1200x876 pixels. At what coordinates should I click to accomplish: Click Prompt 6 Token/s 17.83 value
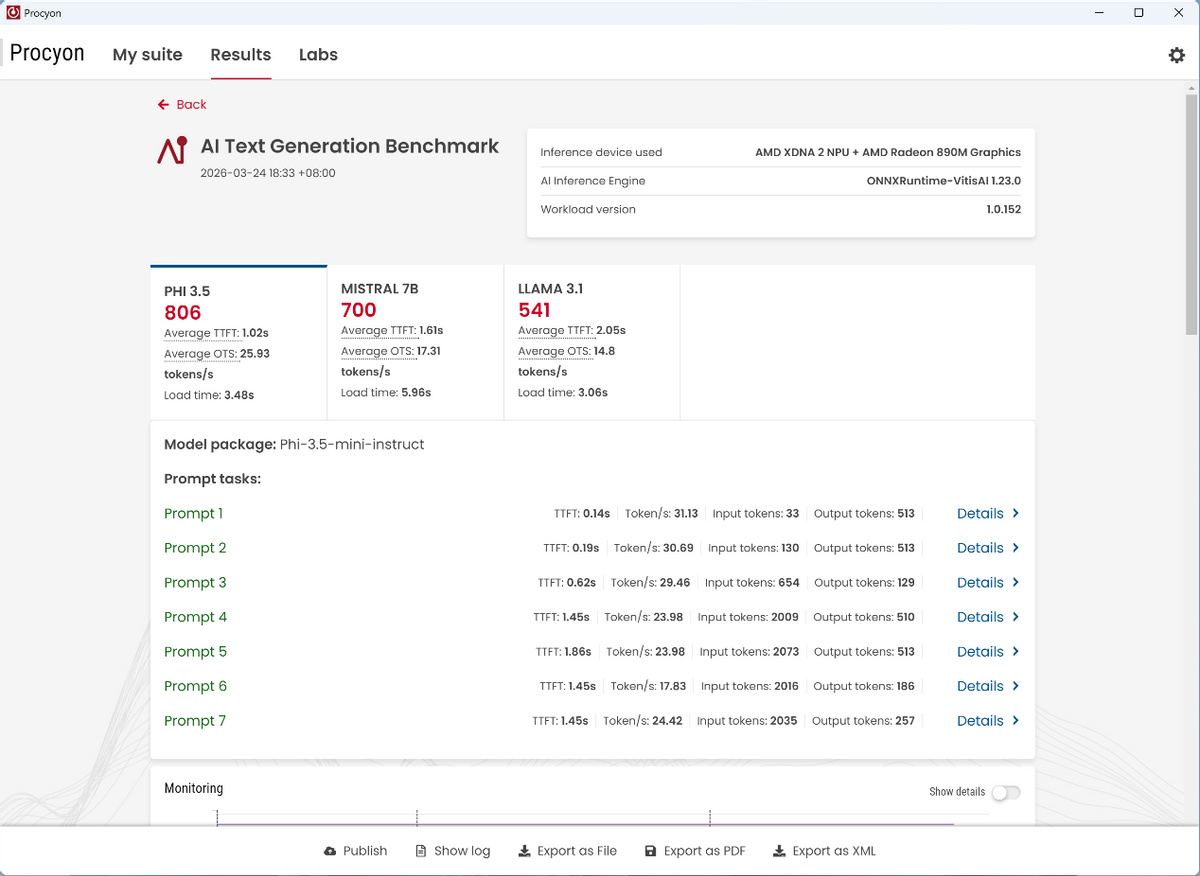click(672, 686)
